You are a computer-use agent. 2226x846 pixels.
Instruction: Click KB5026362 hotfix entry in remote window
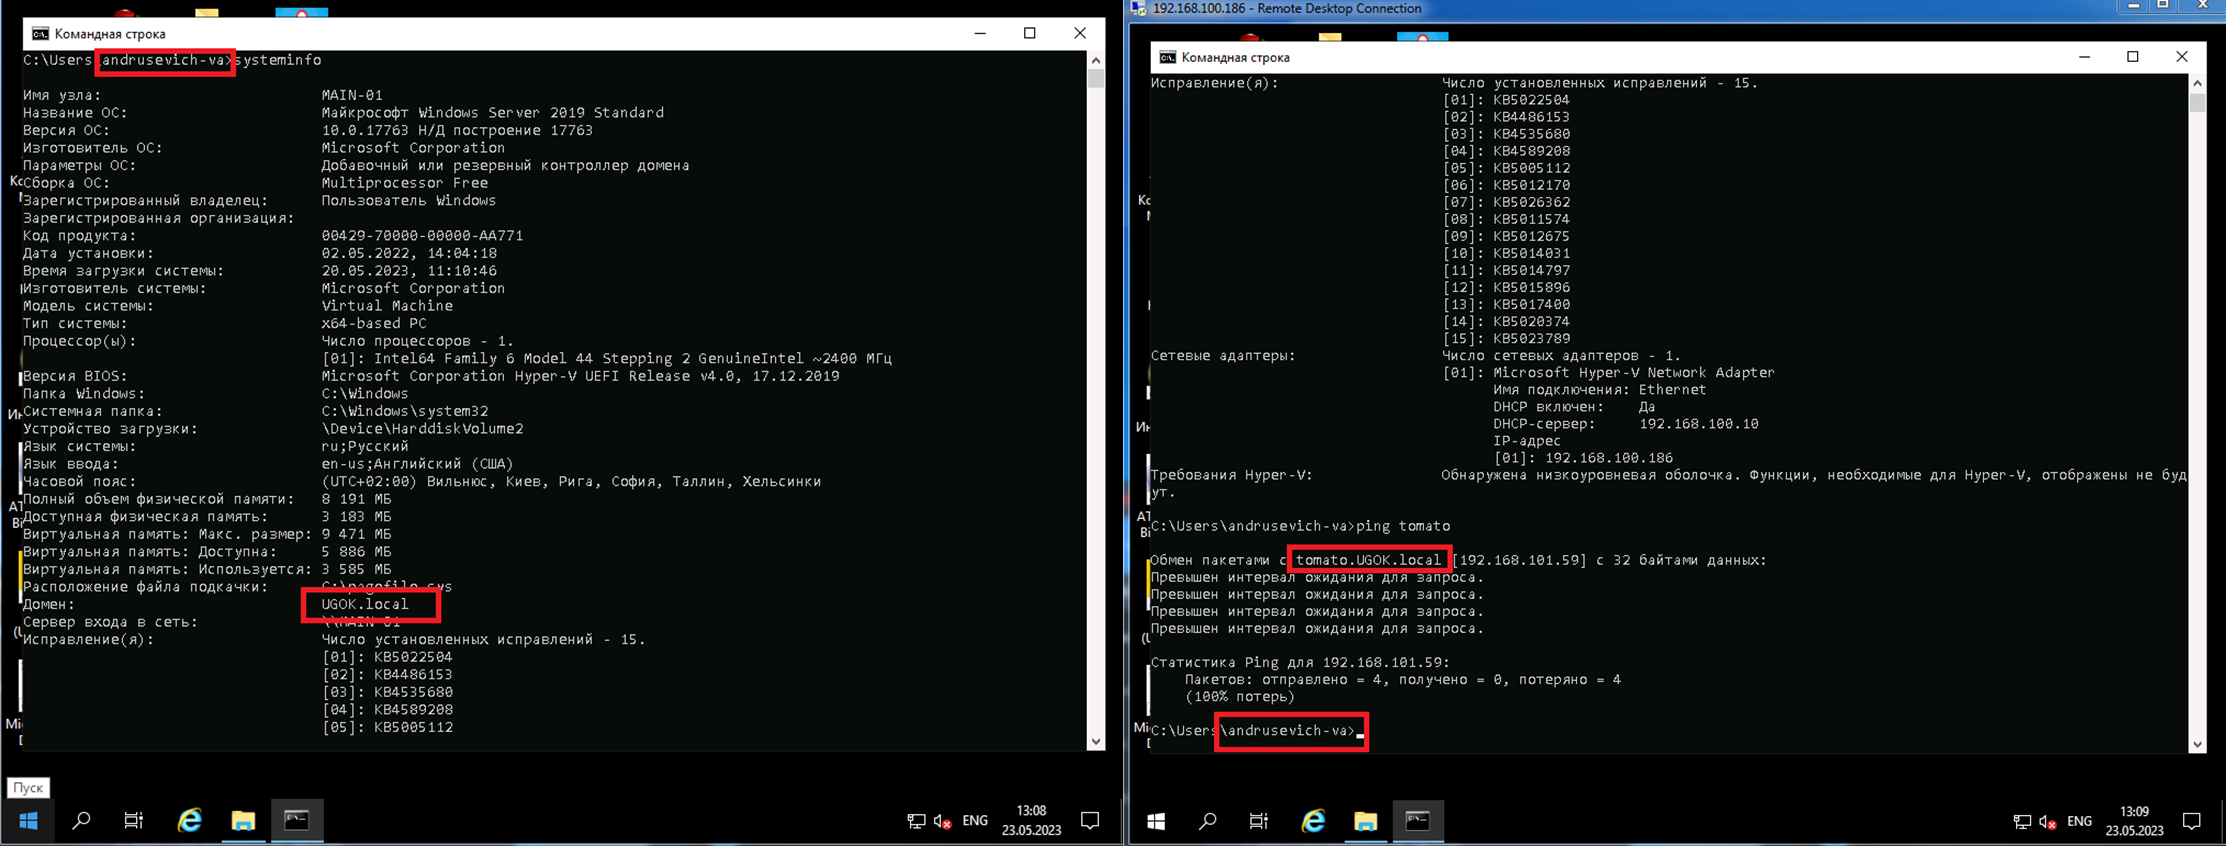[x=1506, y=202]
